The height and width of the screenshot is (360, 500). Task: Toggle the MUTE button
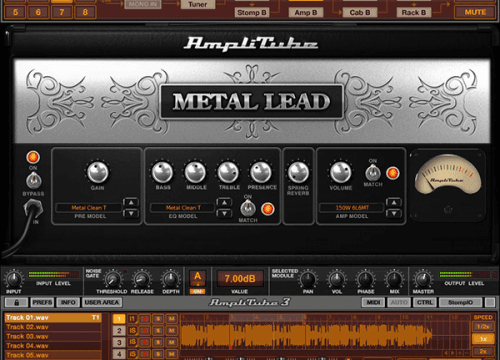[x=475, y=12]
